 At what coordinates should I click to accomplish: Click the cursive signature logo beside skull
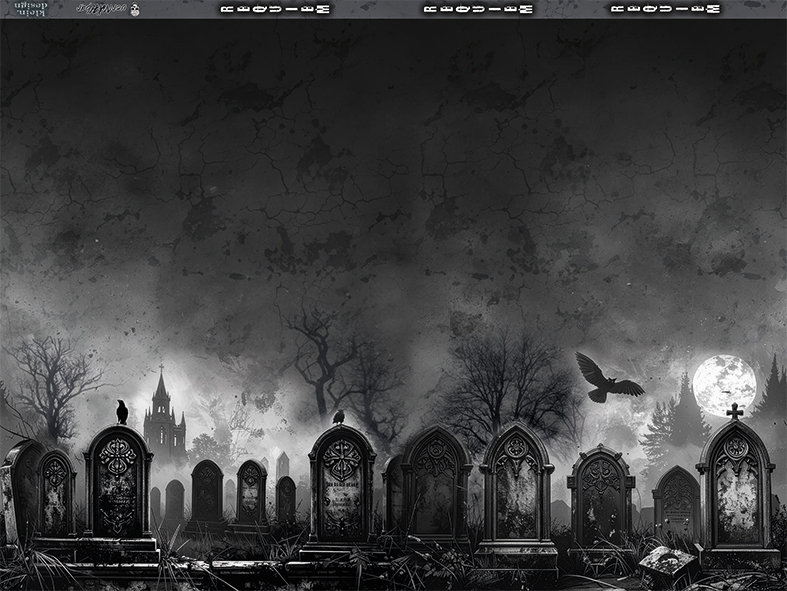point(101,9)
